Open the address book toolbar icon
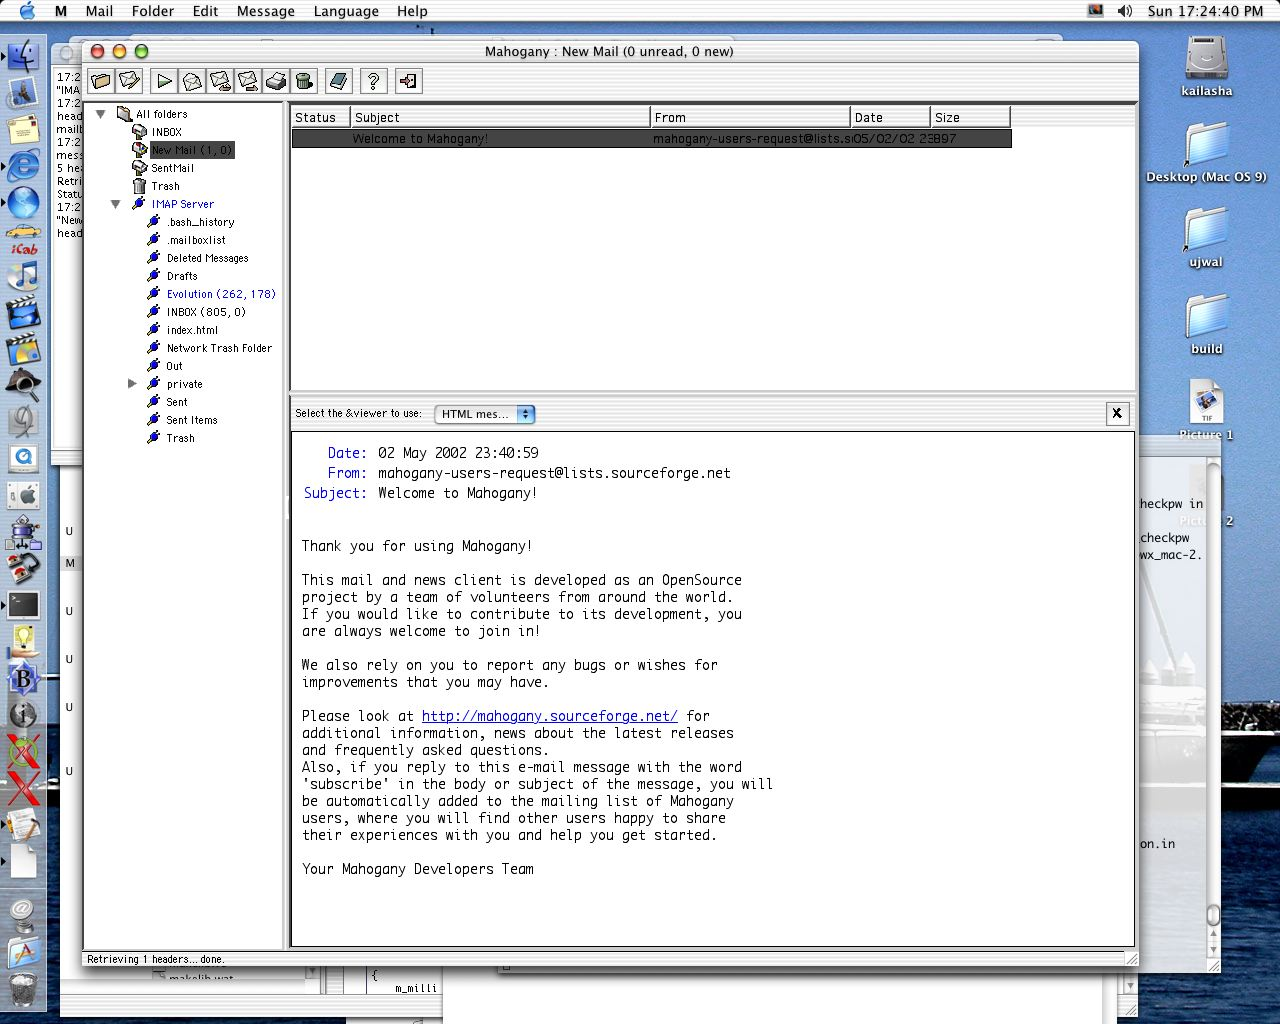 pyautogui.click(x=338, y=81)
